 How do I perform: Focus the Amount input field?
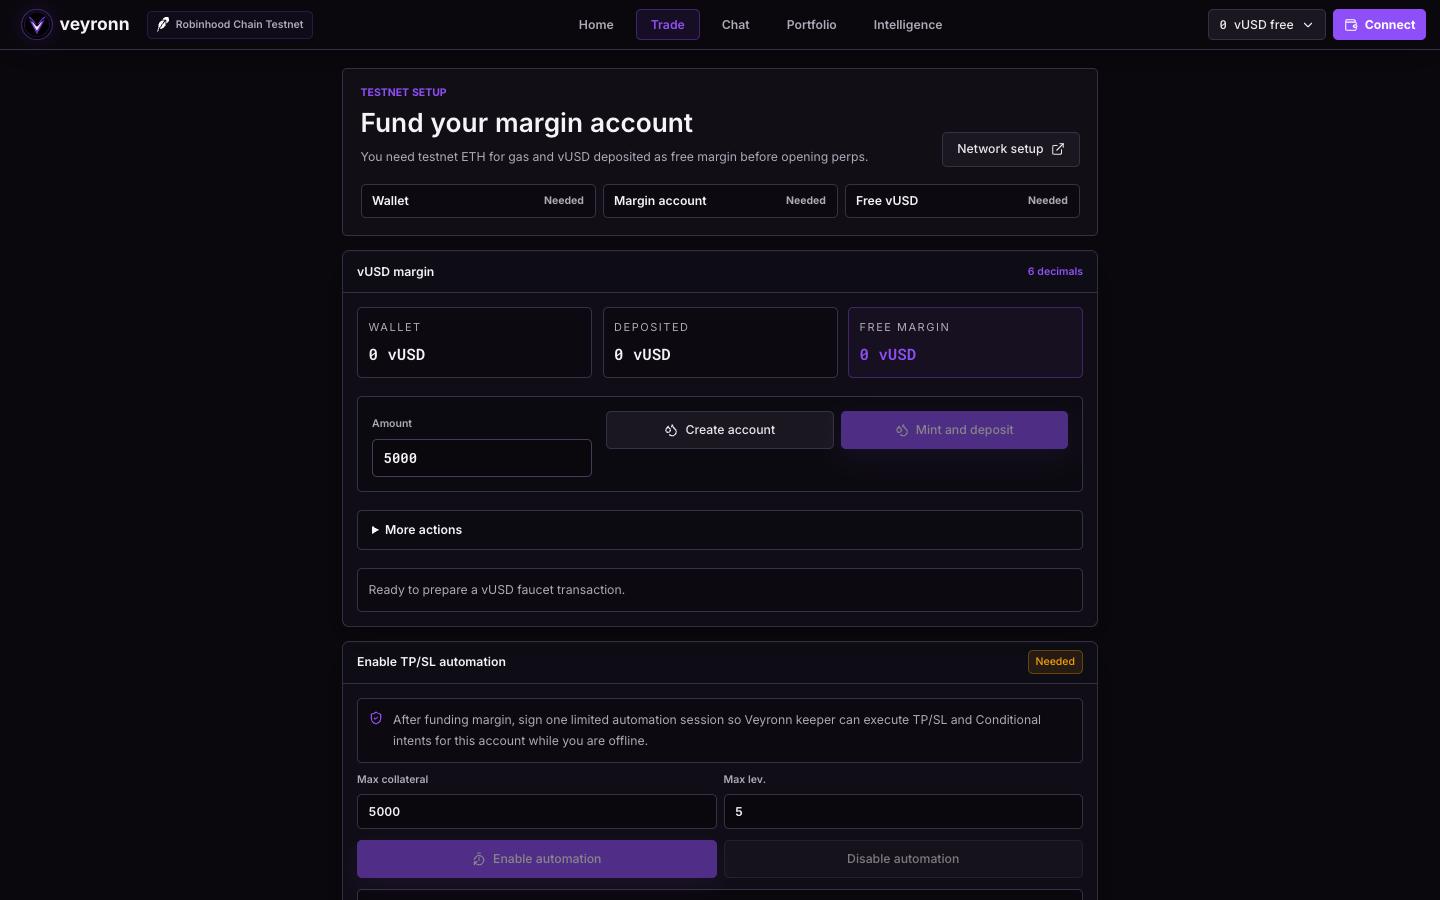pos(482,458)
